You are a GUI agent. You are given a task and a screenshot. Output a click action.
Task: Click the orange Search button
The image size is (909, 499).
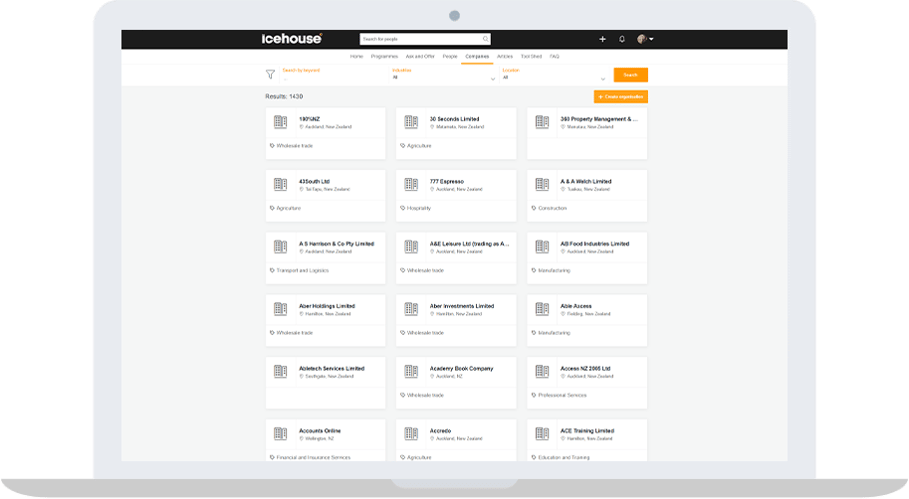click(631, 75)
